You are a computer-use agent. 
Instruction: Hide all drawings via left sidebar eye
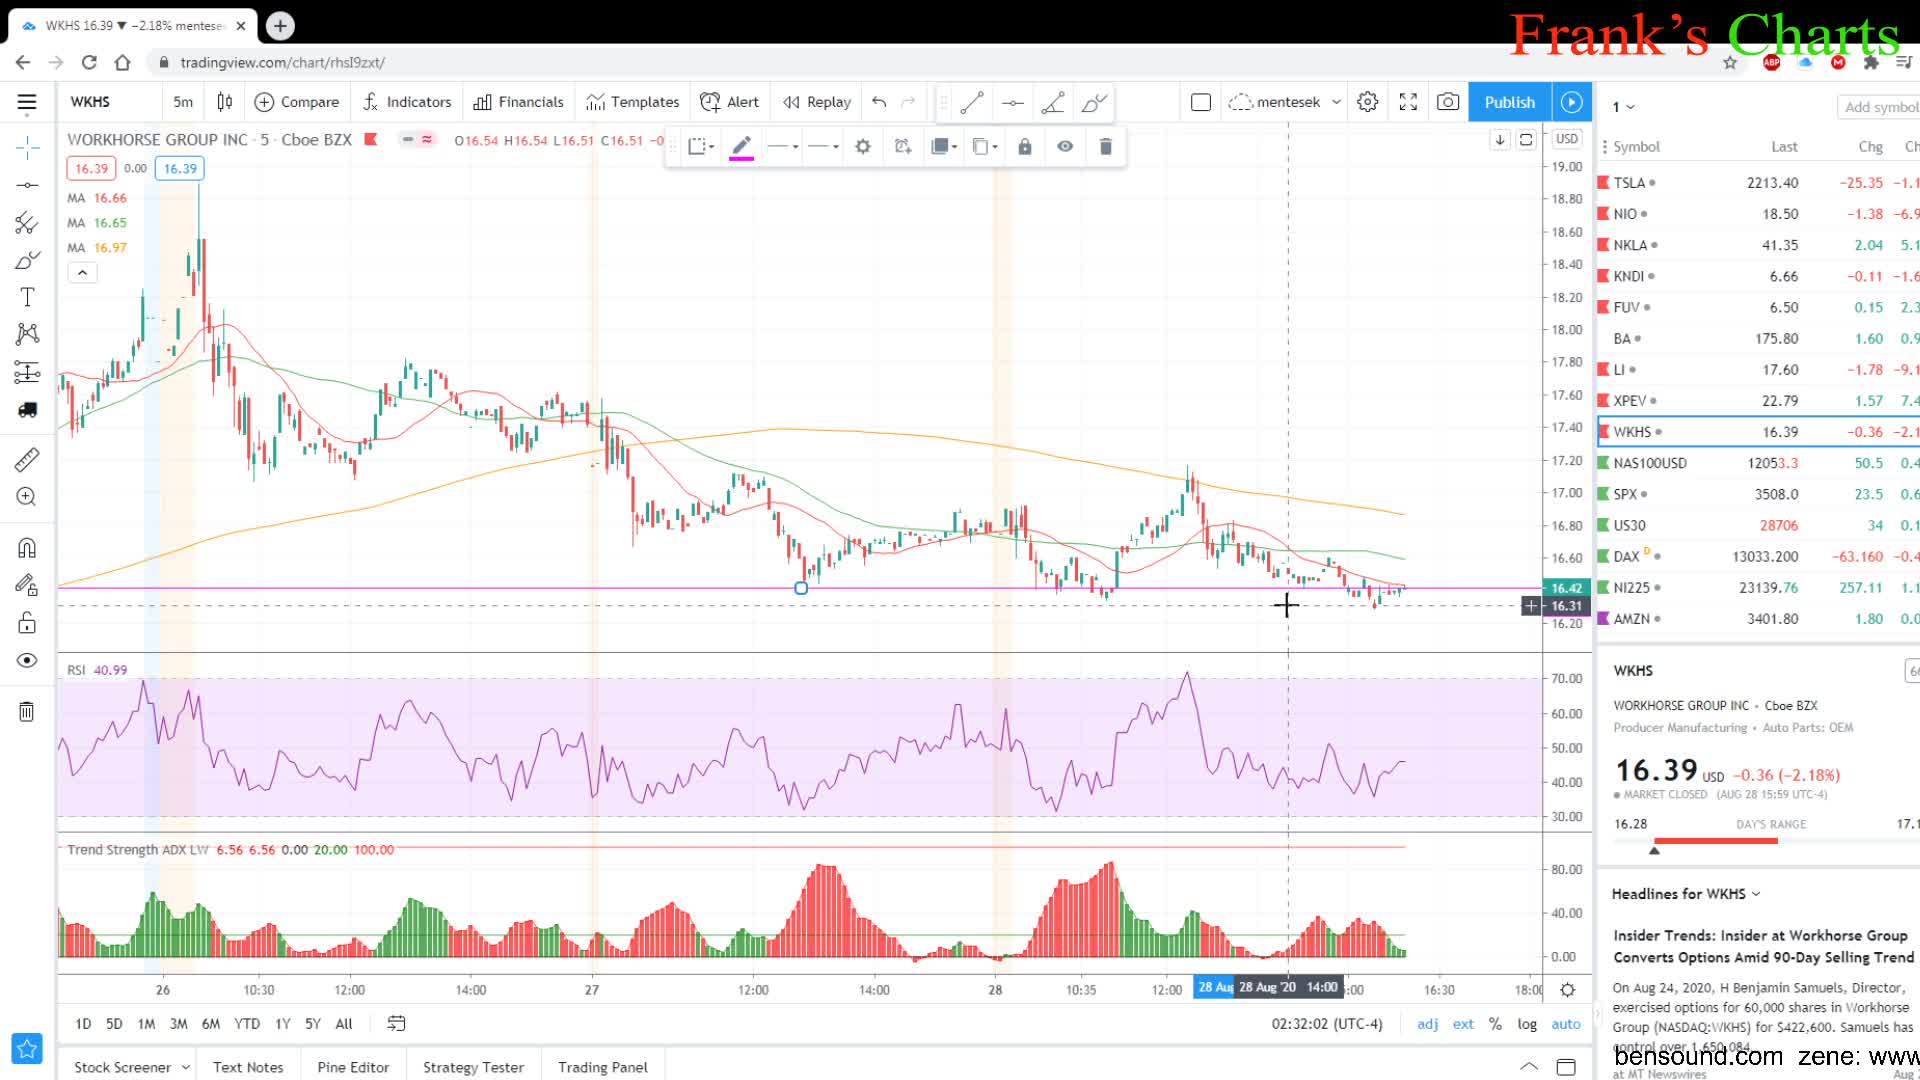pyautogui.click(x=27, y=661)
